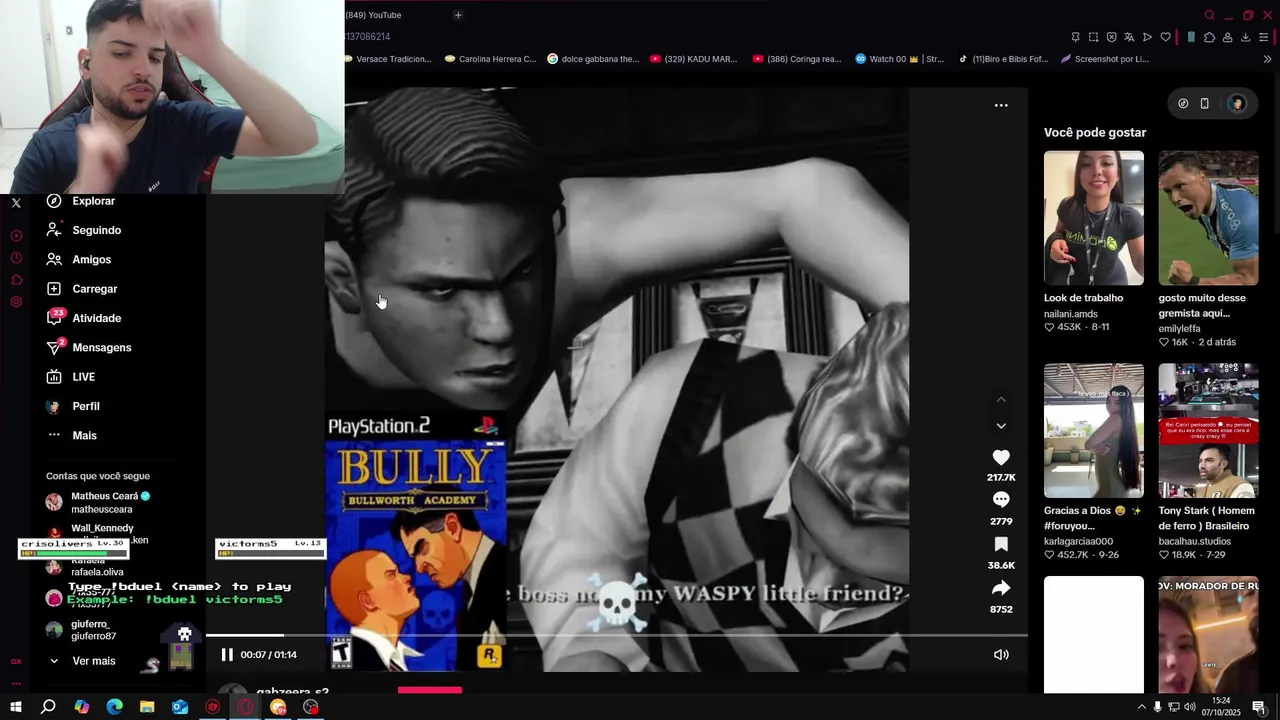Image resolution: width=1280 pixels, height=720 pixels.
Task: Share the video (8752)
Action: pos(1001,588)
